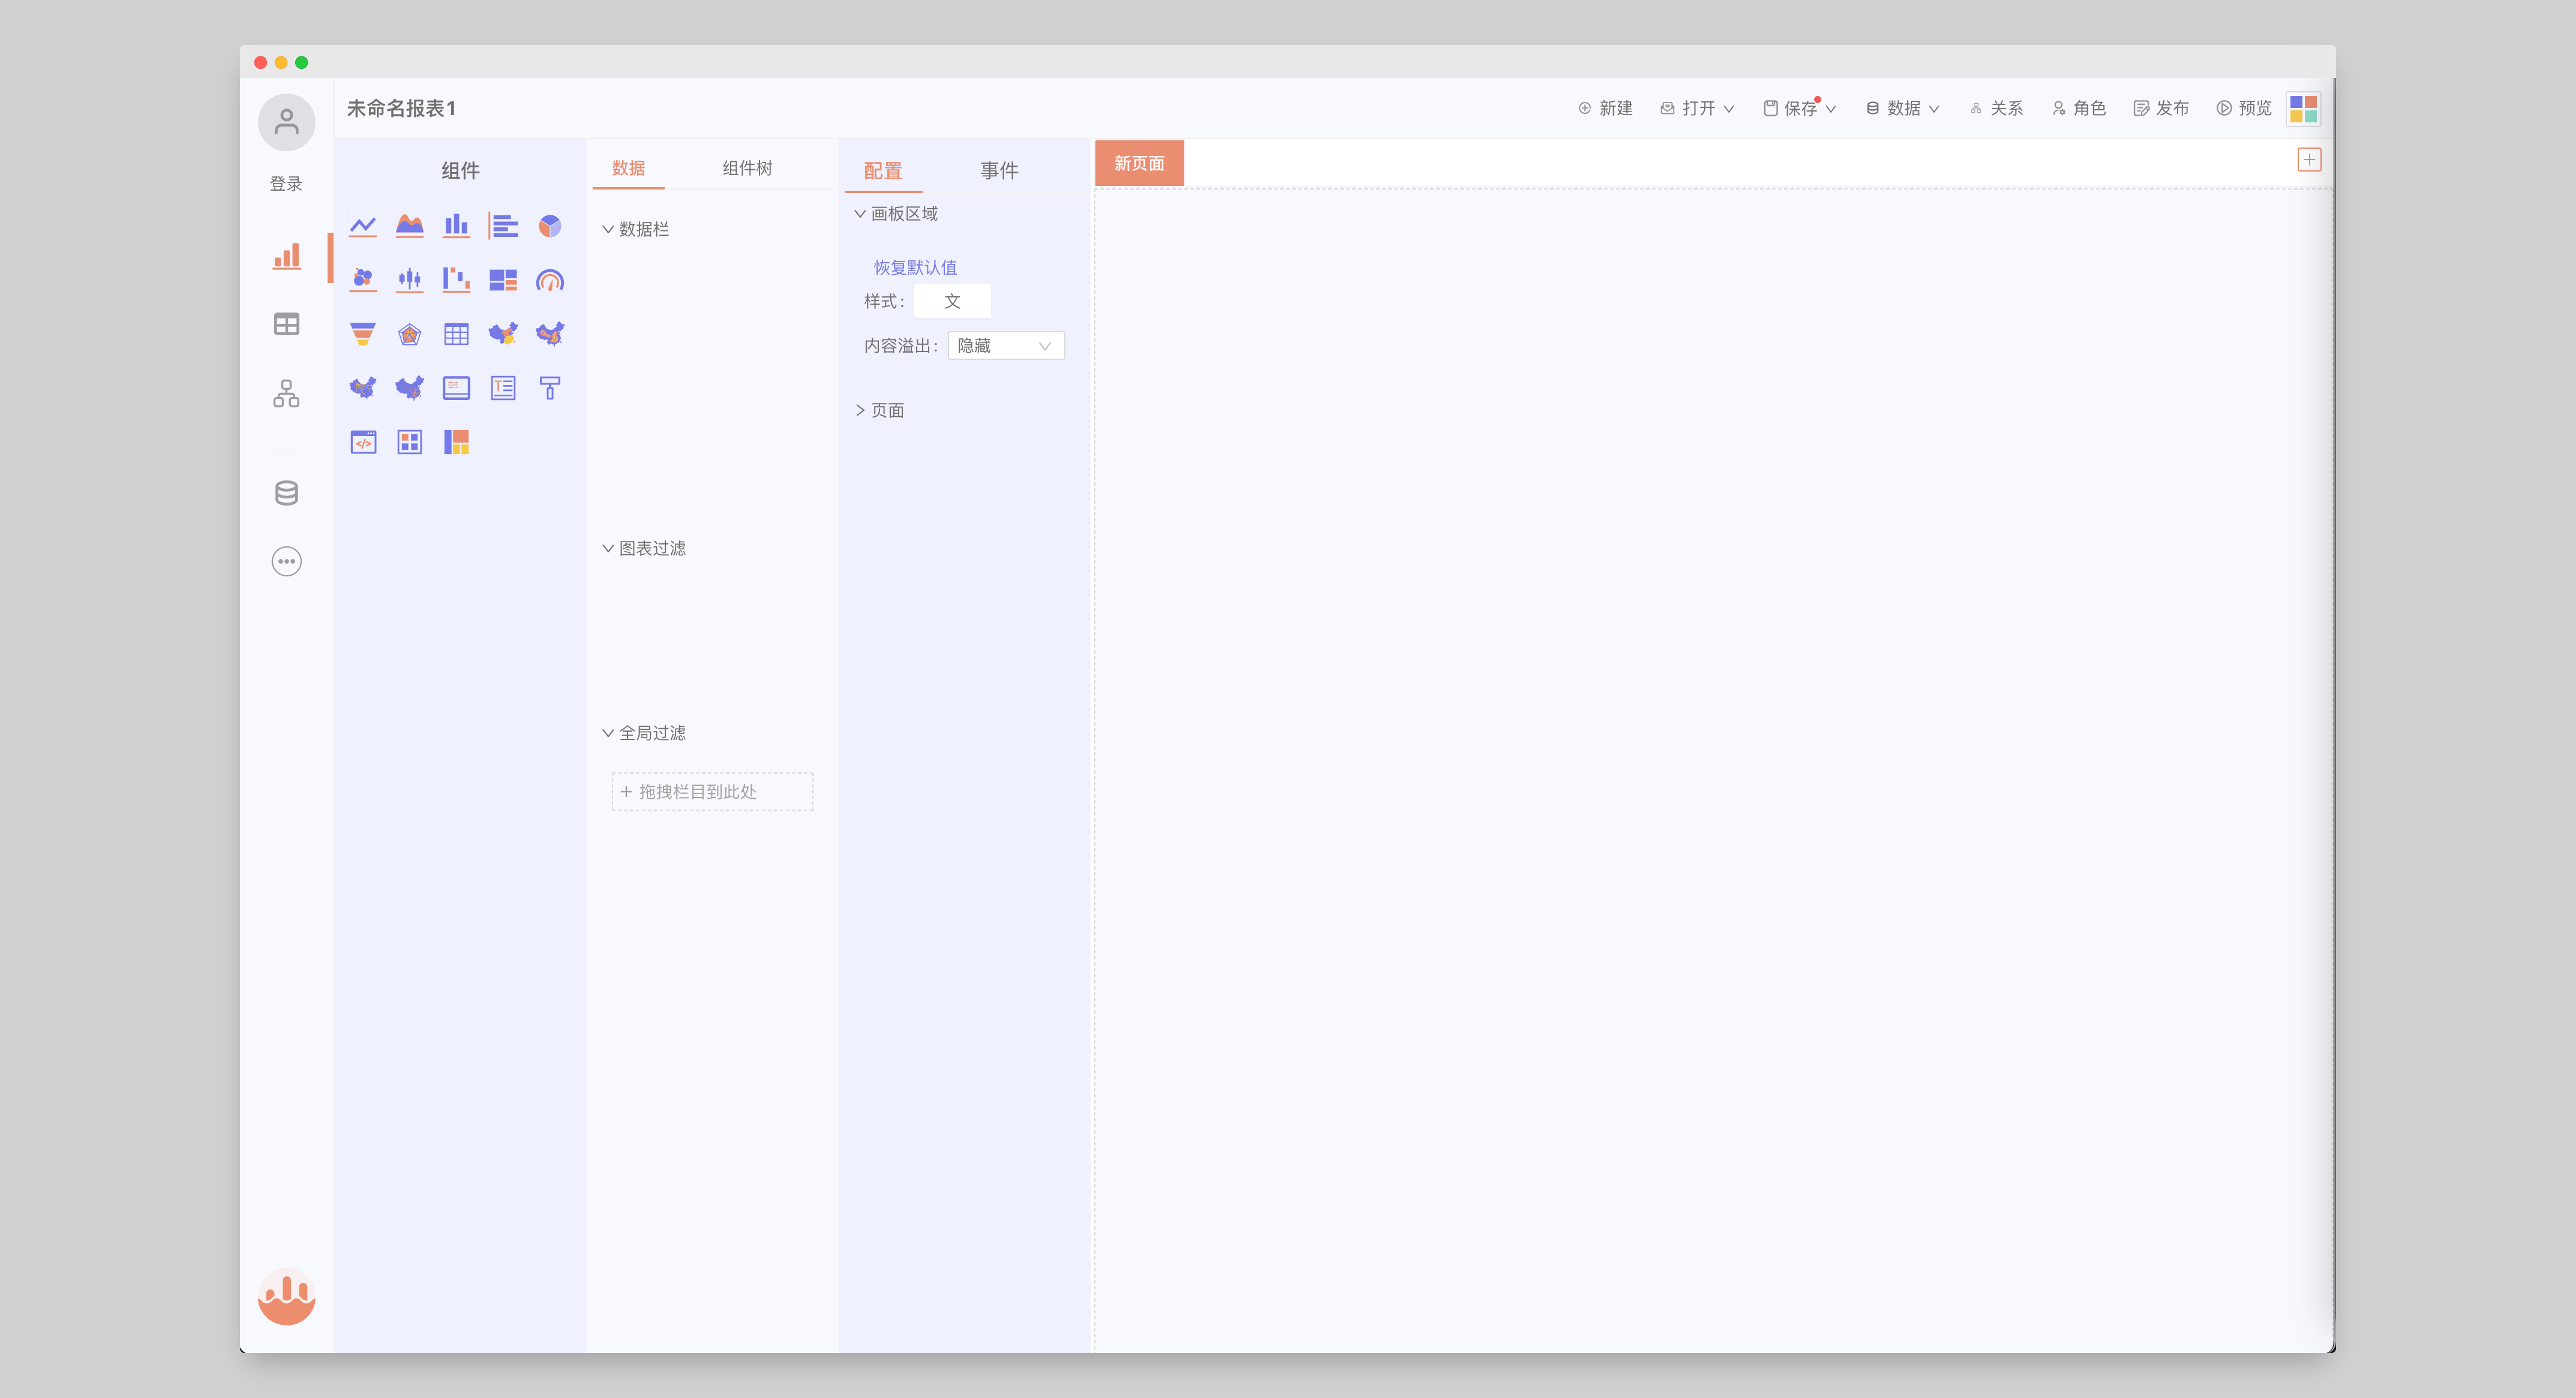2576x1398 pixels.
Task: Select the treemap chart component
Action: click(x=503, y=280)
